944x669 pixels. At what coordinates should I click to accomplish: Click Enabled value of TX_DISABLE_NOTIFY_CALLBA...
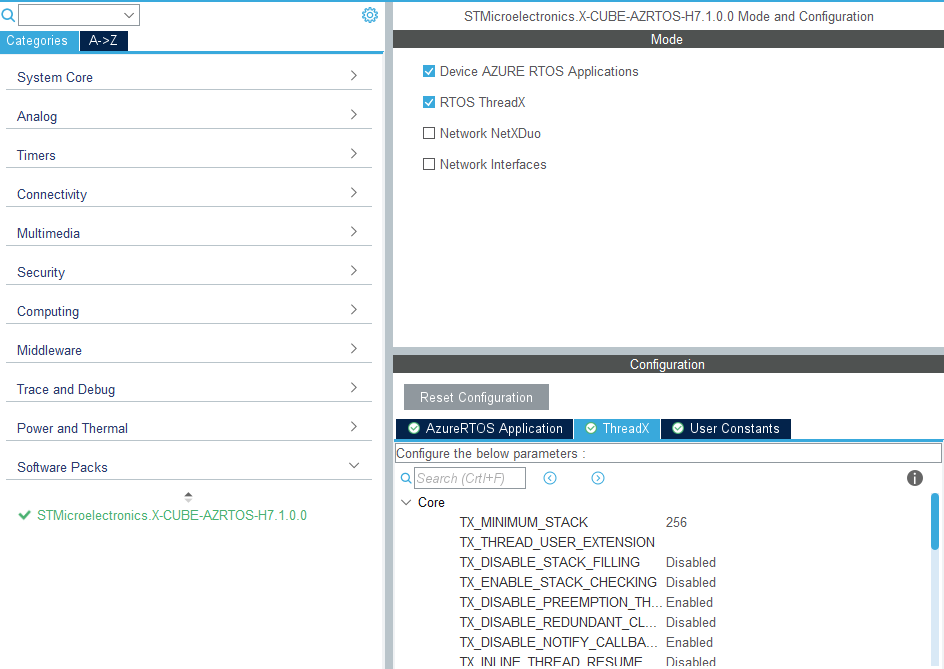click(689, 643)
